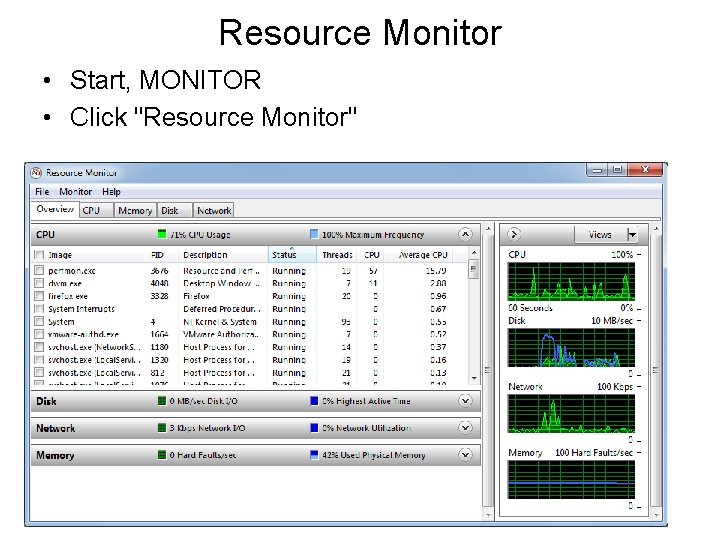The height and width of the screenshot is (540, 720).
Task: Close the Resource Monitor window
Action: pos(645,170)
